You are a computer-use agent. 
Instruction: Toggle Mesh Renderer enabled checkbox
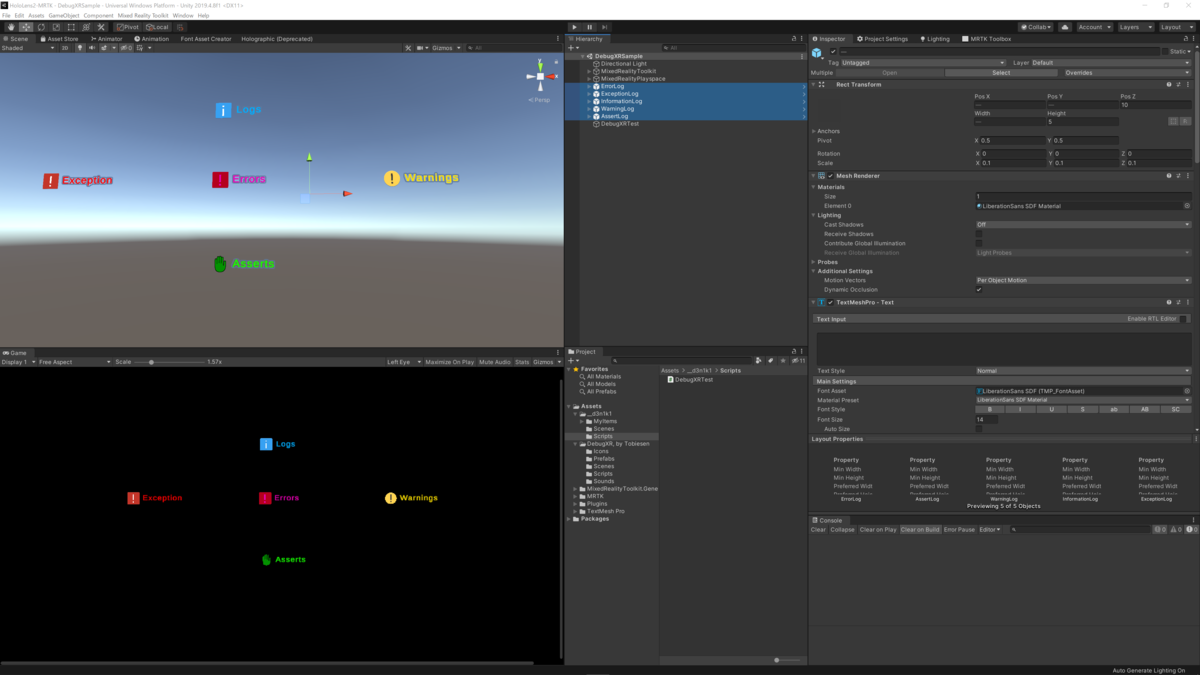click(x=830, y=175)
